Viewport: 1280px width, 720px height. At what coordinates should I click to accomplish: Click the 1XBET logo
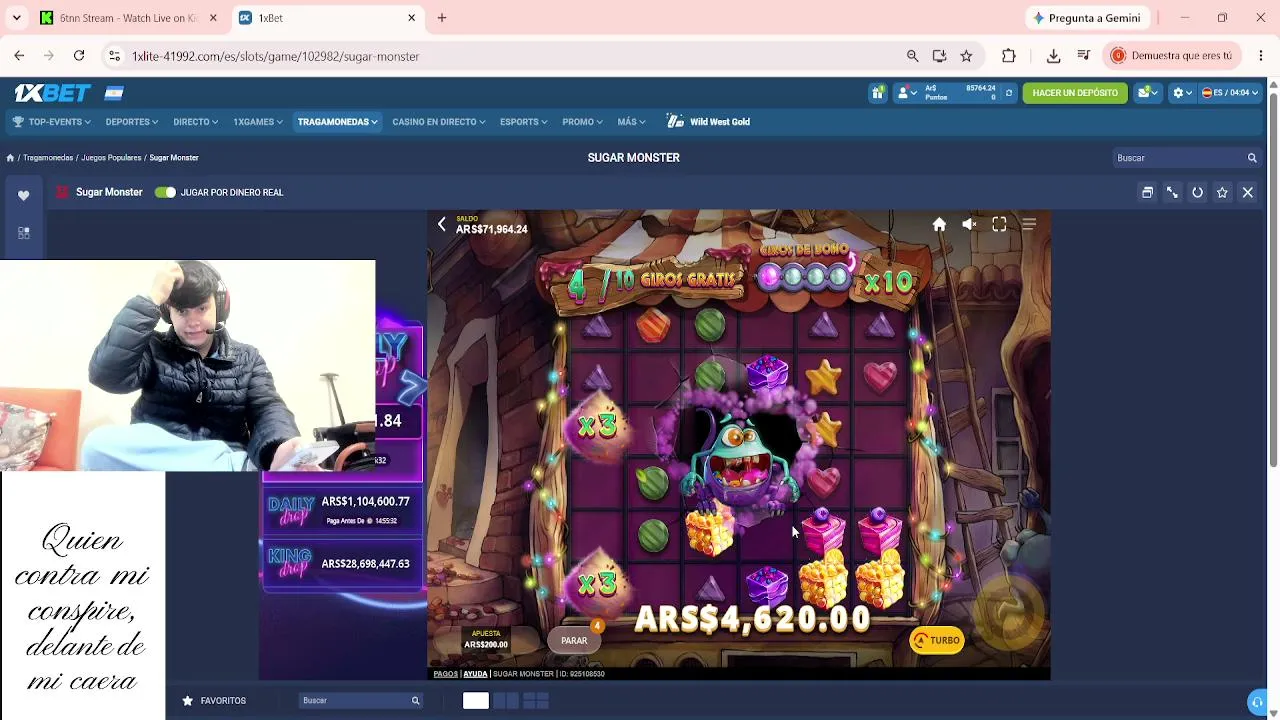click(x=52, y=93)
